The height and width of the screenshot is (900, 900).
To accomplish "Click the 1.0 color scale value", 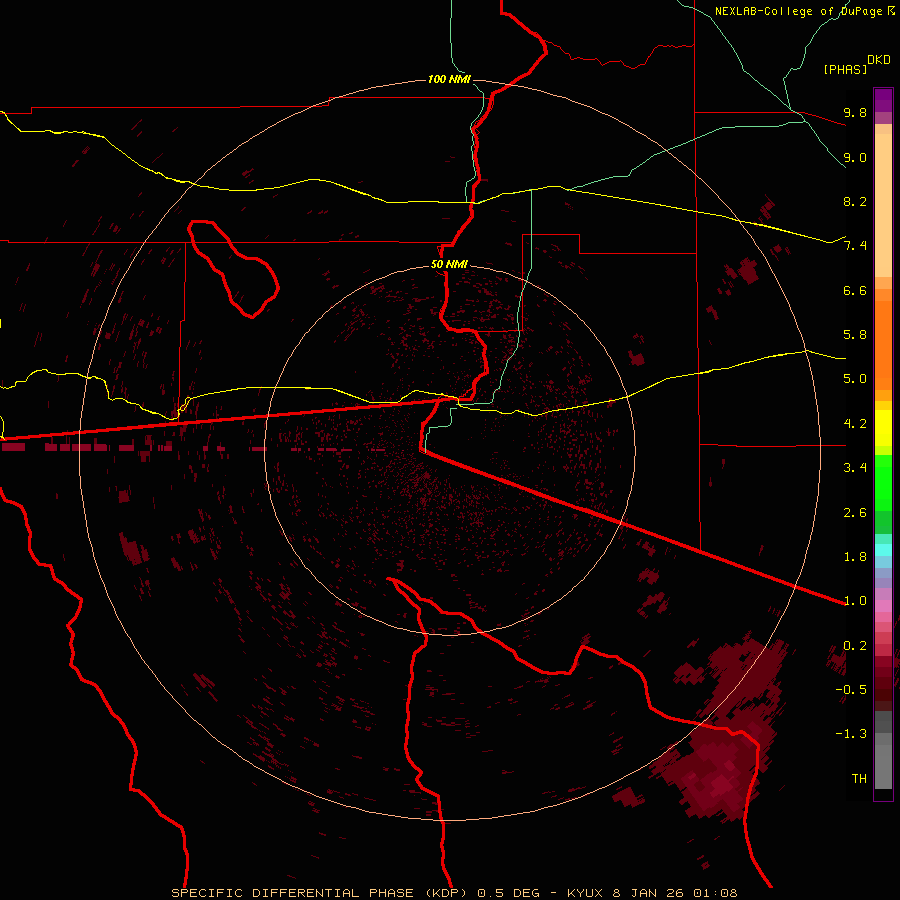I will 855,601.
